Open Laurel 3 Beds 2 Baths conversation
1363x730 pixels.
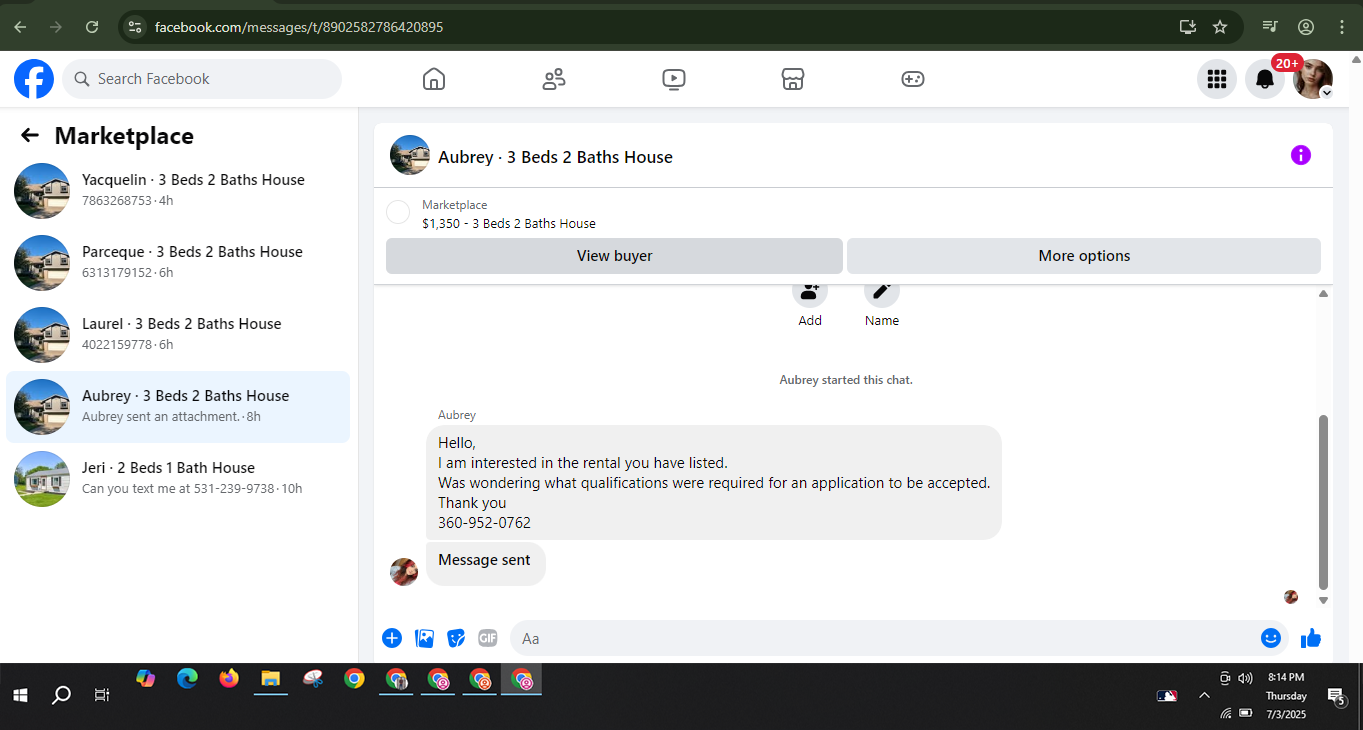tap(178, 334)
